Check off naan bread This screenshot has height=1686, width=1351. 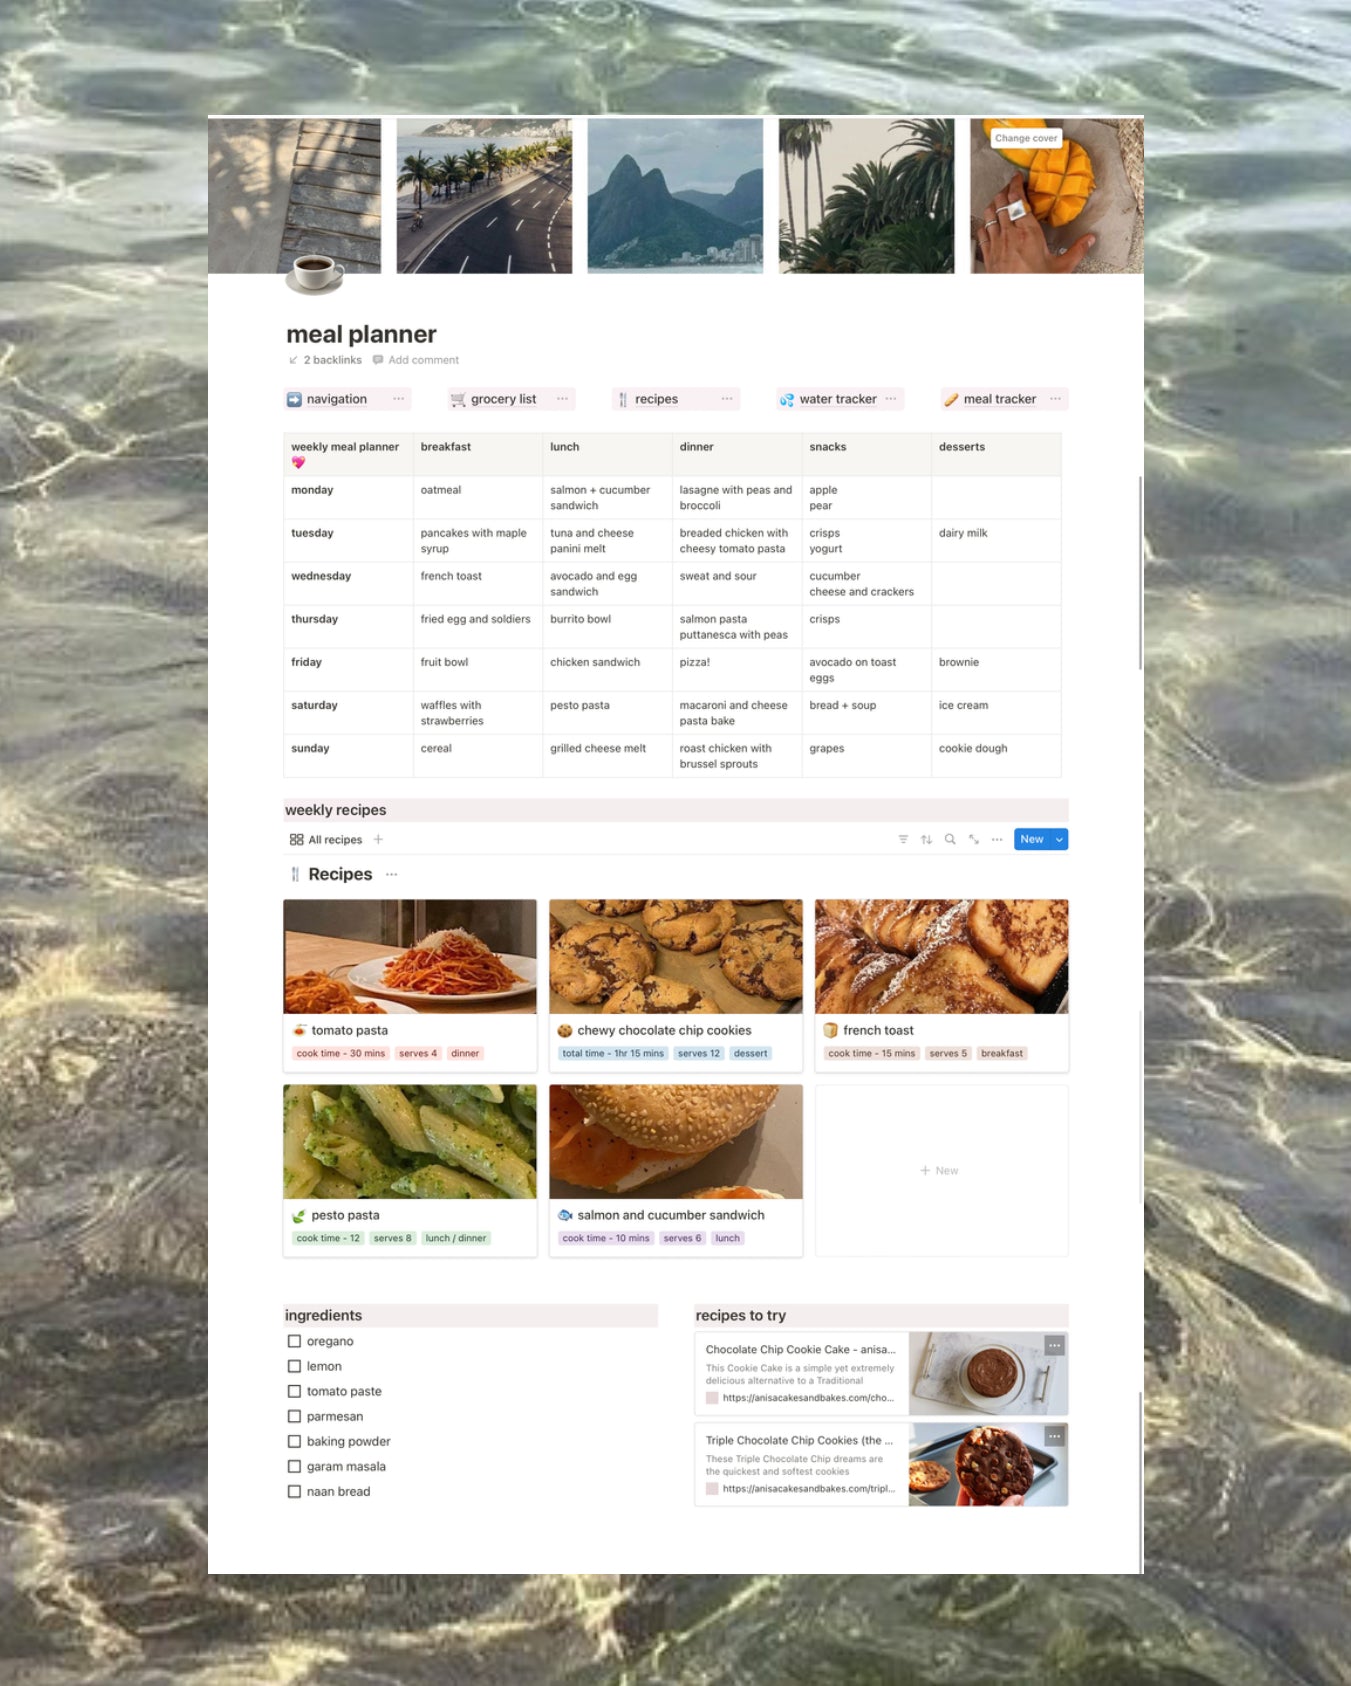294,1491
